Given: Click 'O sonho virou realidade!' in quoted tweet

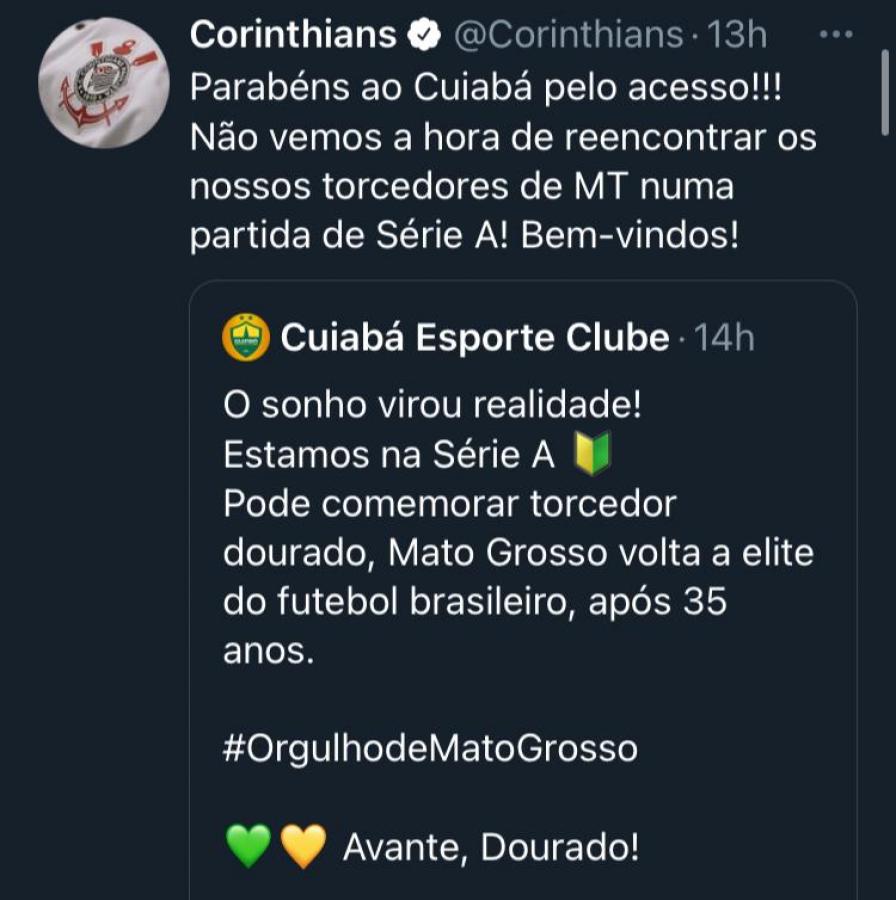Looking at the screenshot, I should click(x=431, y=407).
